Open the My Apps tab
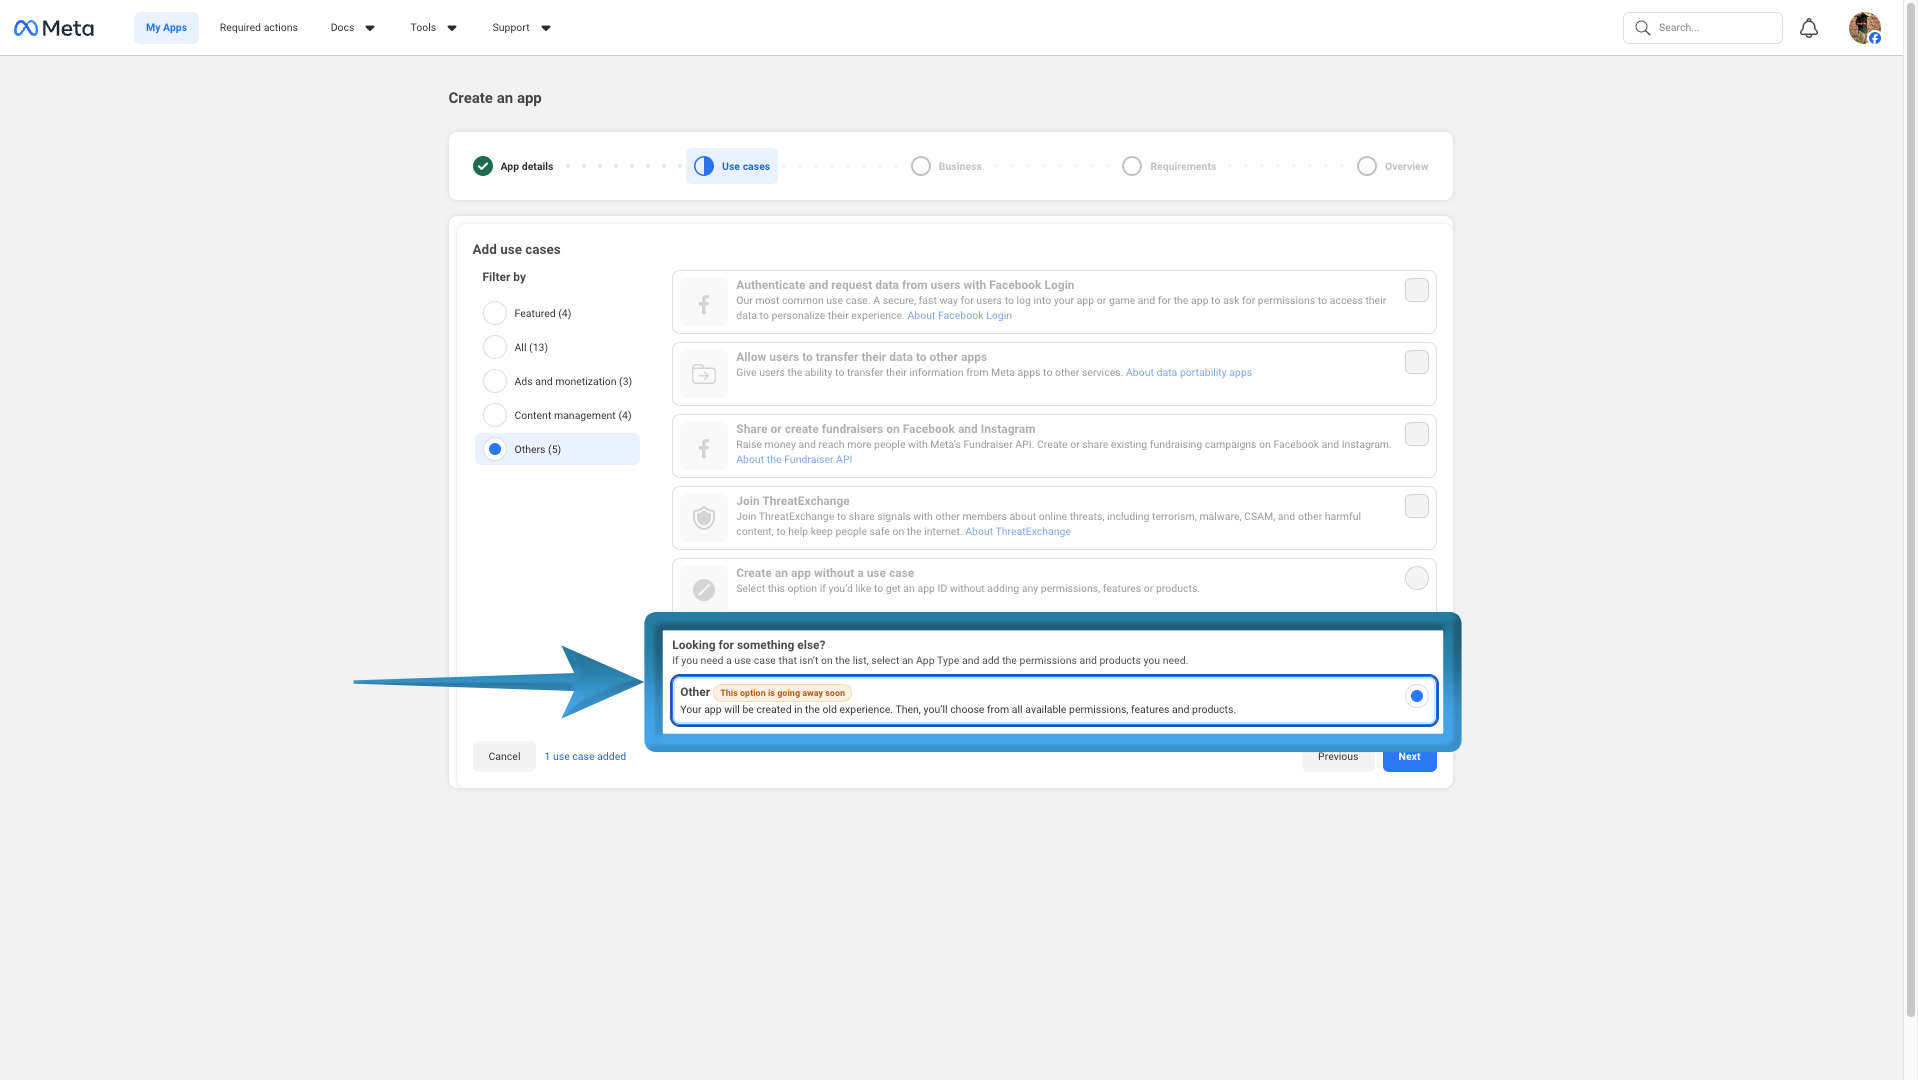Screen dimensions: 1918x1080 coord(166,28)
